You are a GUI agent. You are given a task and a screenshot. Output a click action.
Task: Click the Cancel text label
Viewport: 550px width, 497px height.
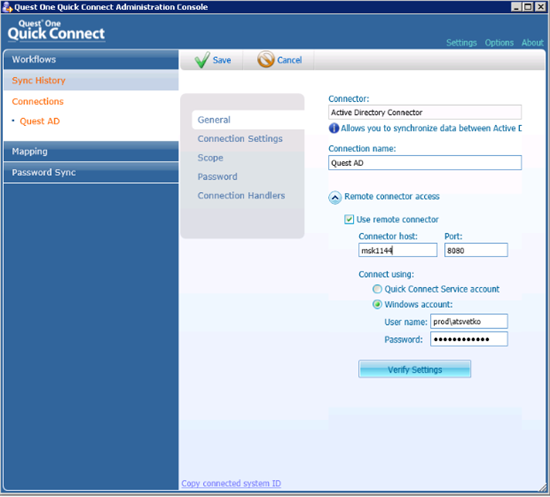289,60
